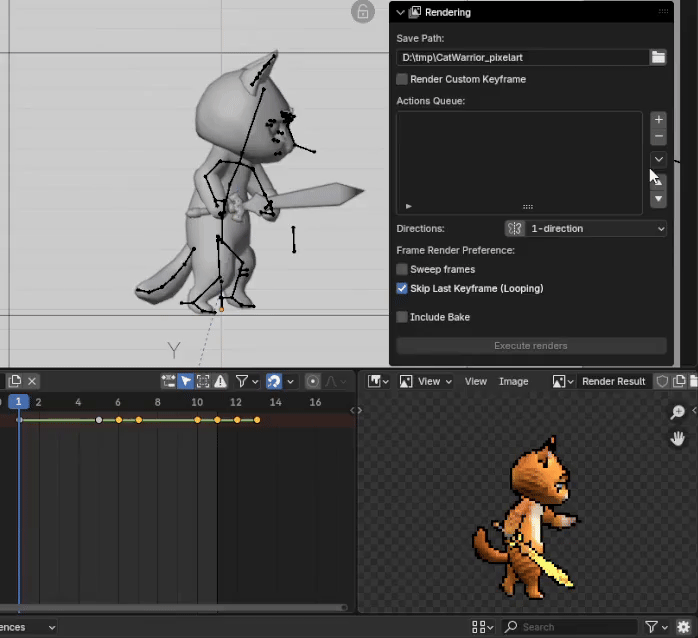Move the queue item down with the arrow
Screen dimensions: 698x638
click(x=658, y=200)
